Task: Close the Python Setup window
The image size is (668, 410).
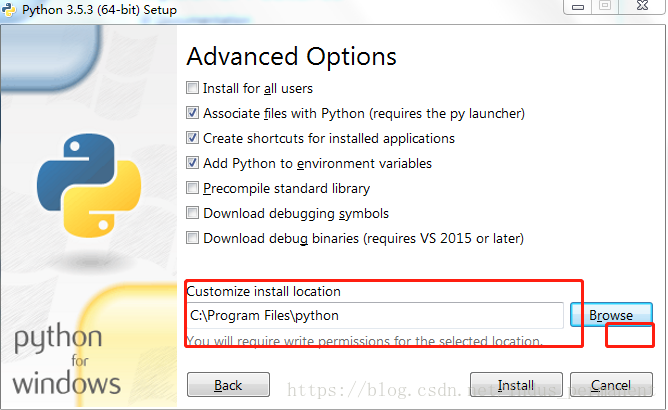Action: [x=642, y=6]
